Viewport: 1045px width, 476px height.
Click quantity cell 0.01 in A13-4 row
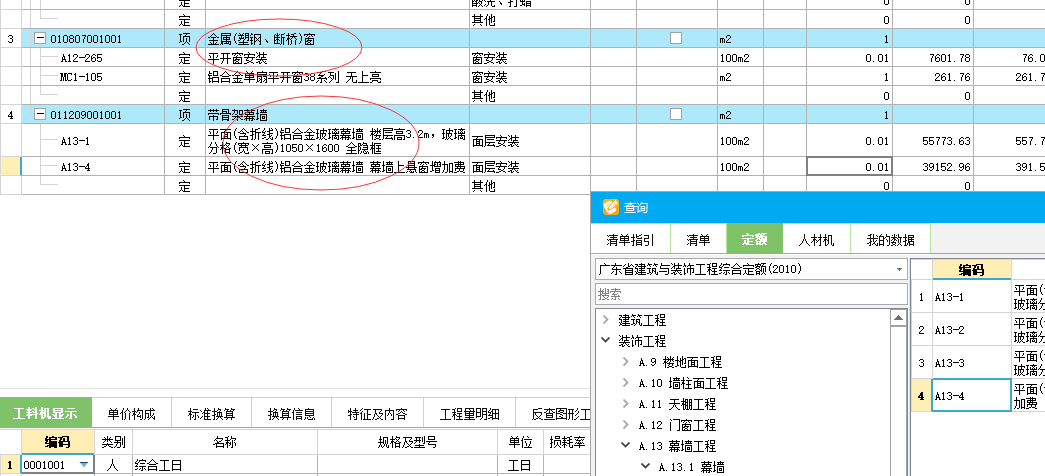coord(849,167)
